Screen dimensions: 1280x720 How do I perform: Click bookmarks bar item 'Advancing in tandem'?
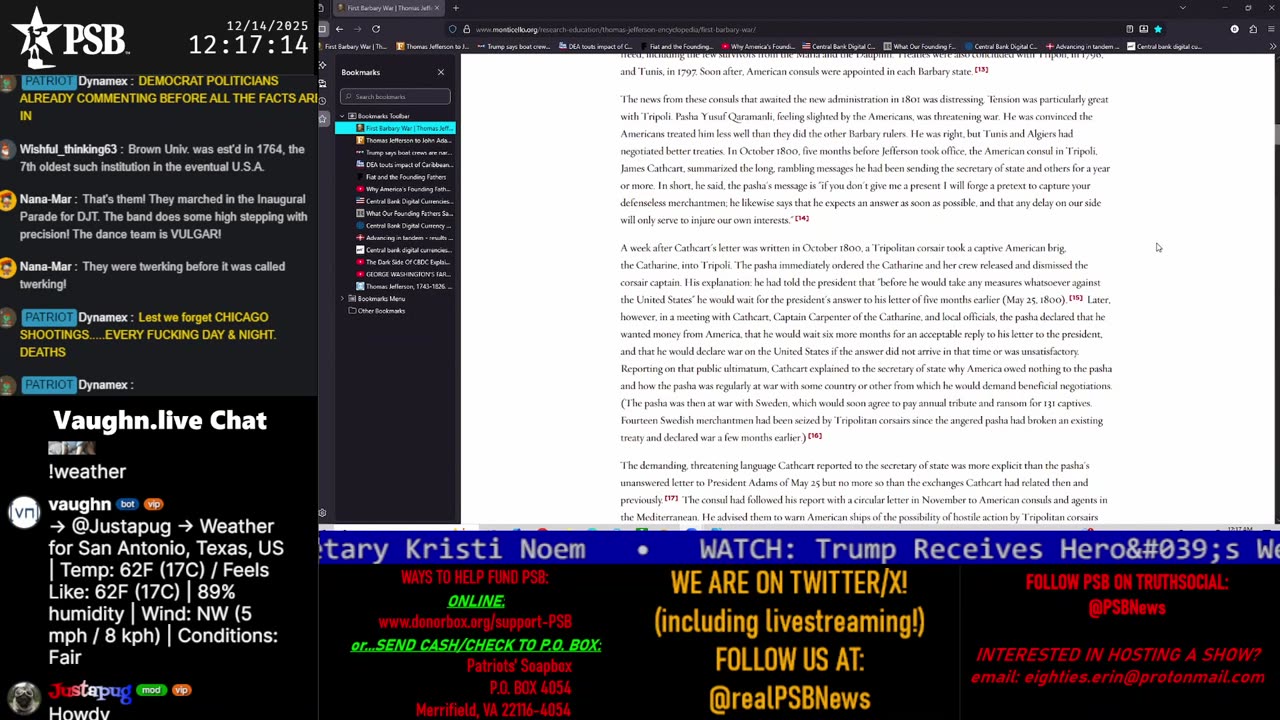[1083, 46]
